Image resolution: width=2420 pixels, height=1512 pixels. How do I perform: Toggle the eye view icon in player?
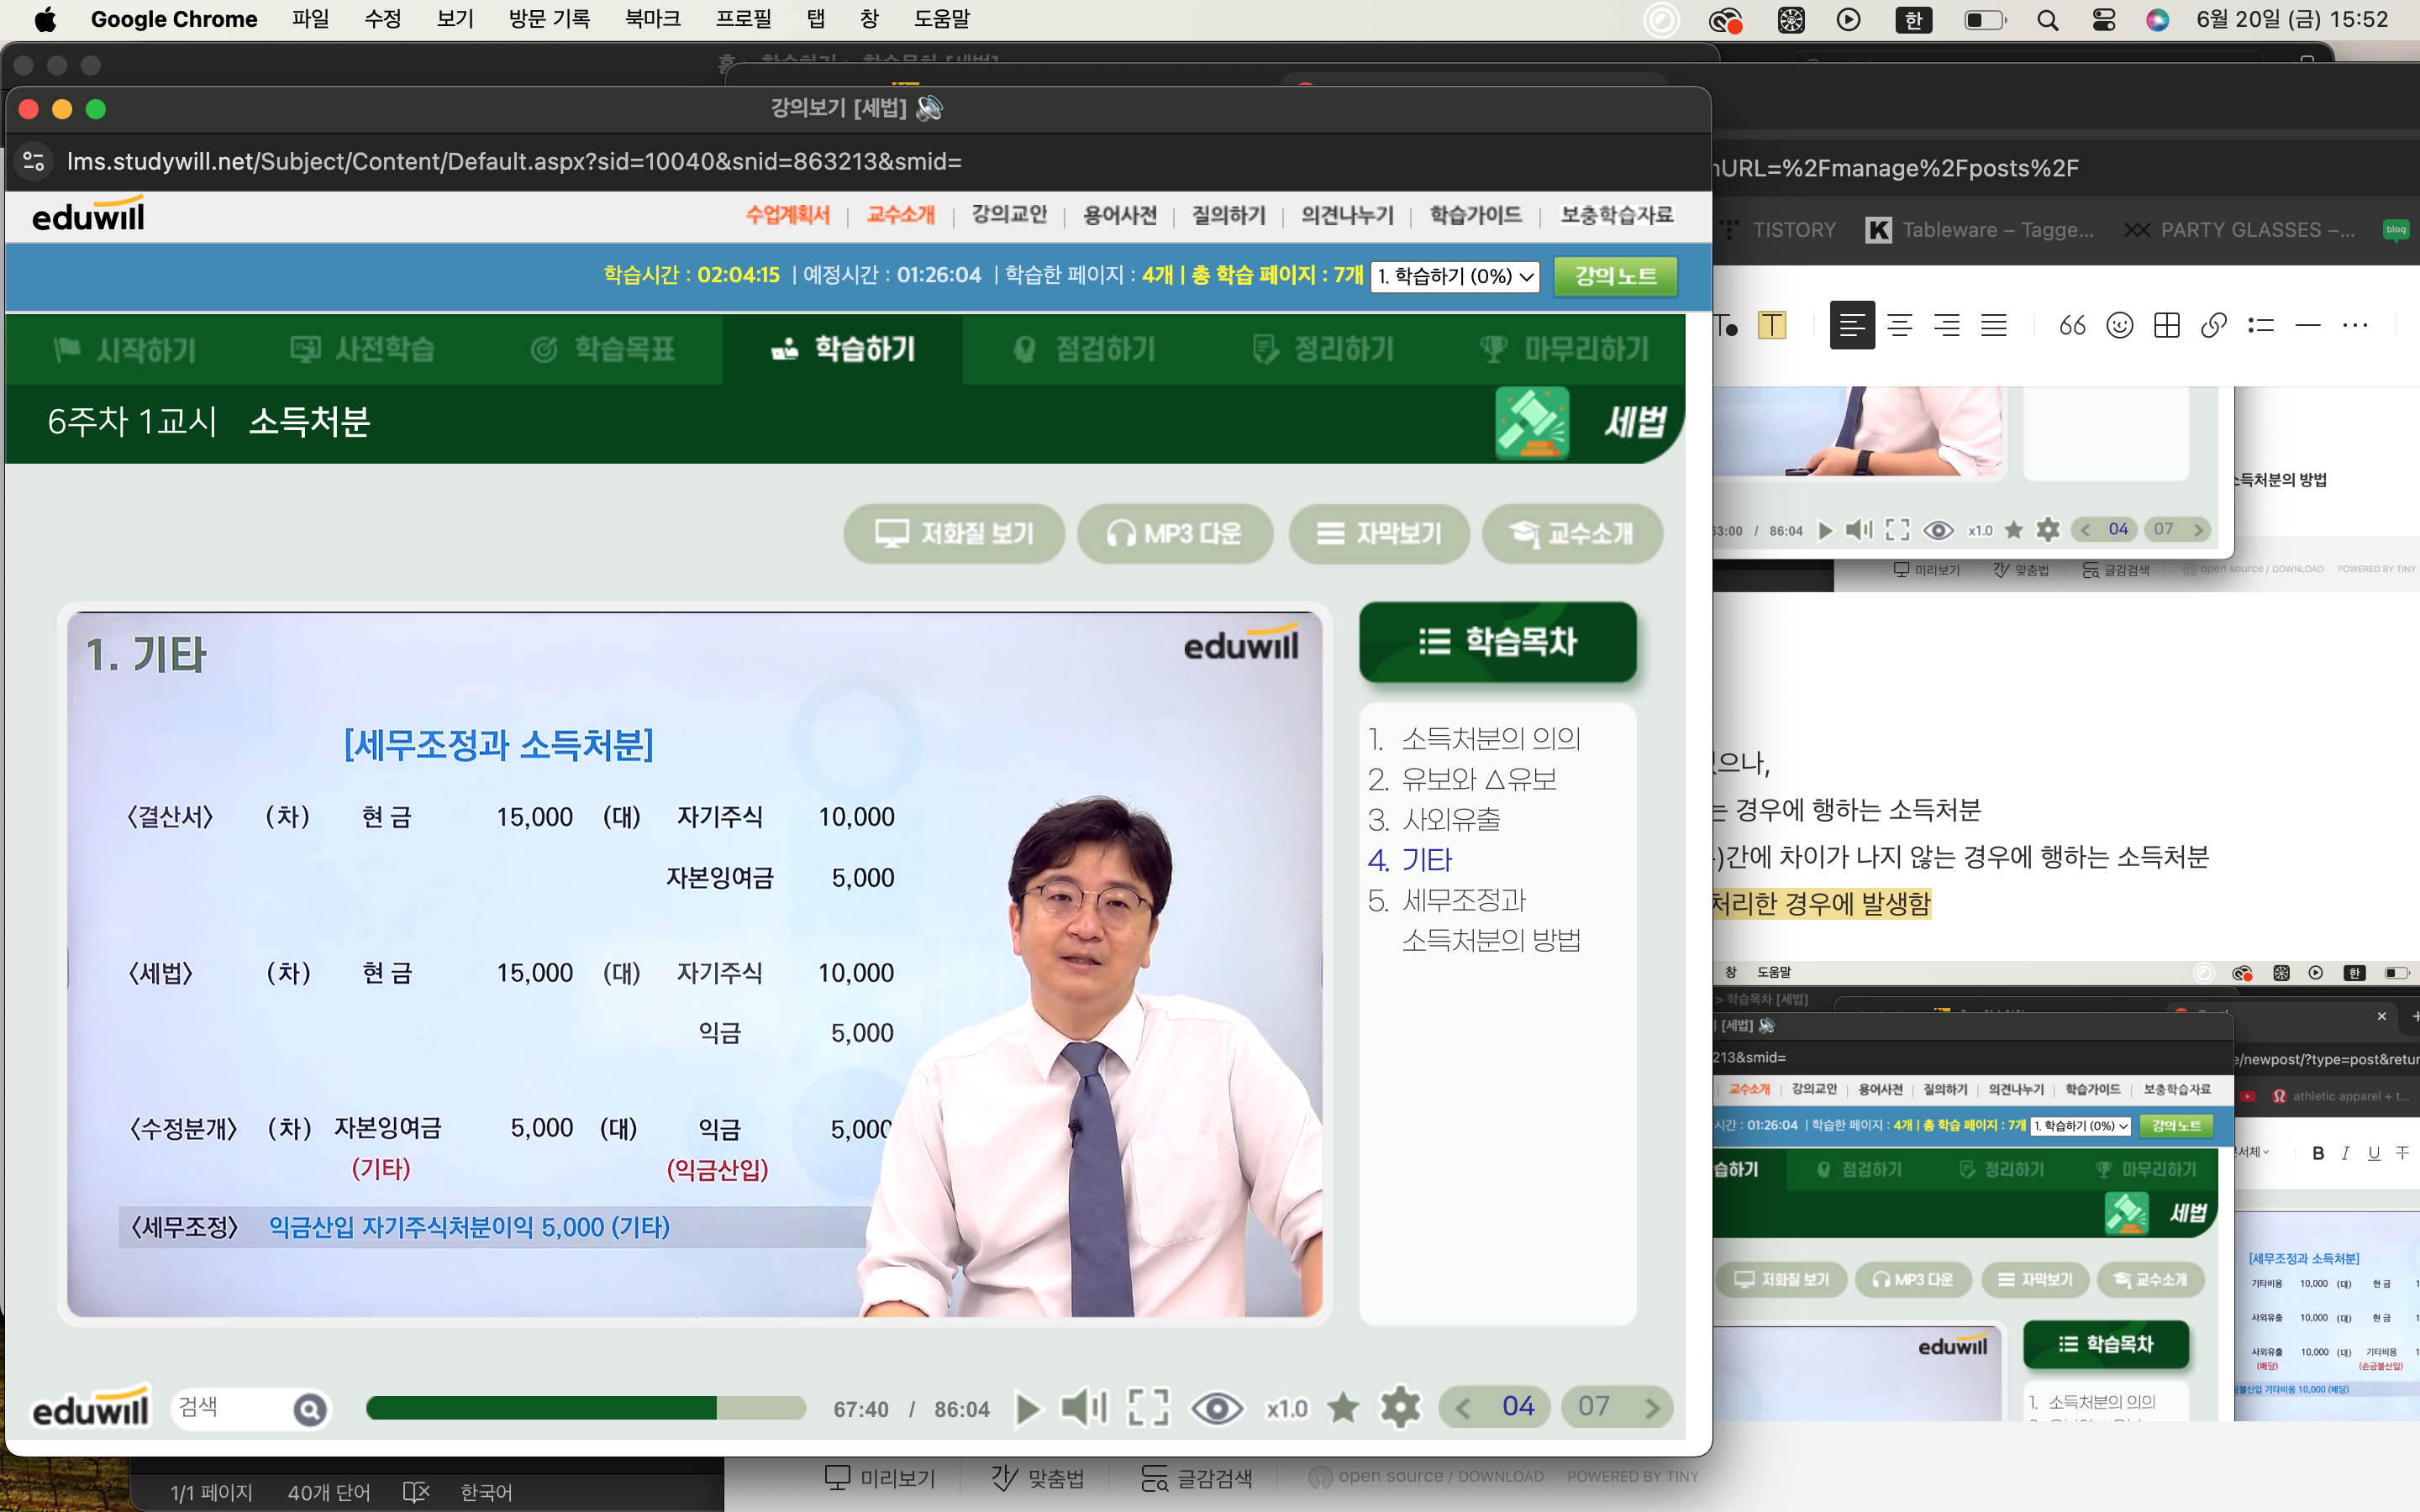tap(1216, 1408)
